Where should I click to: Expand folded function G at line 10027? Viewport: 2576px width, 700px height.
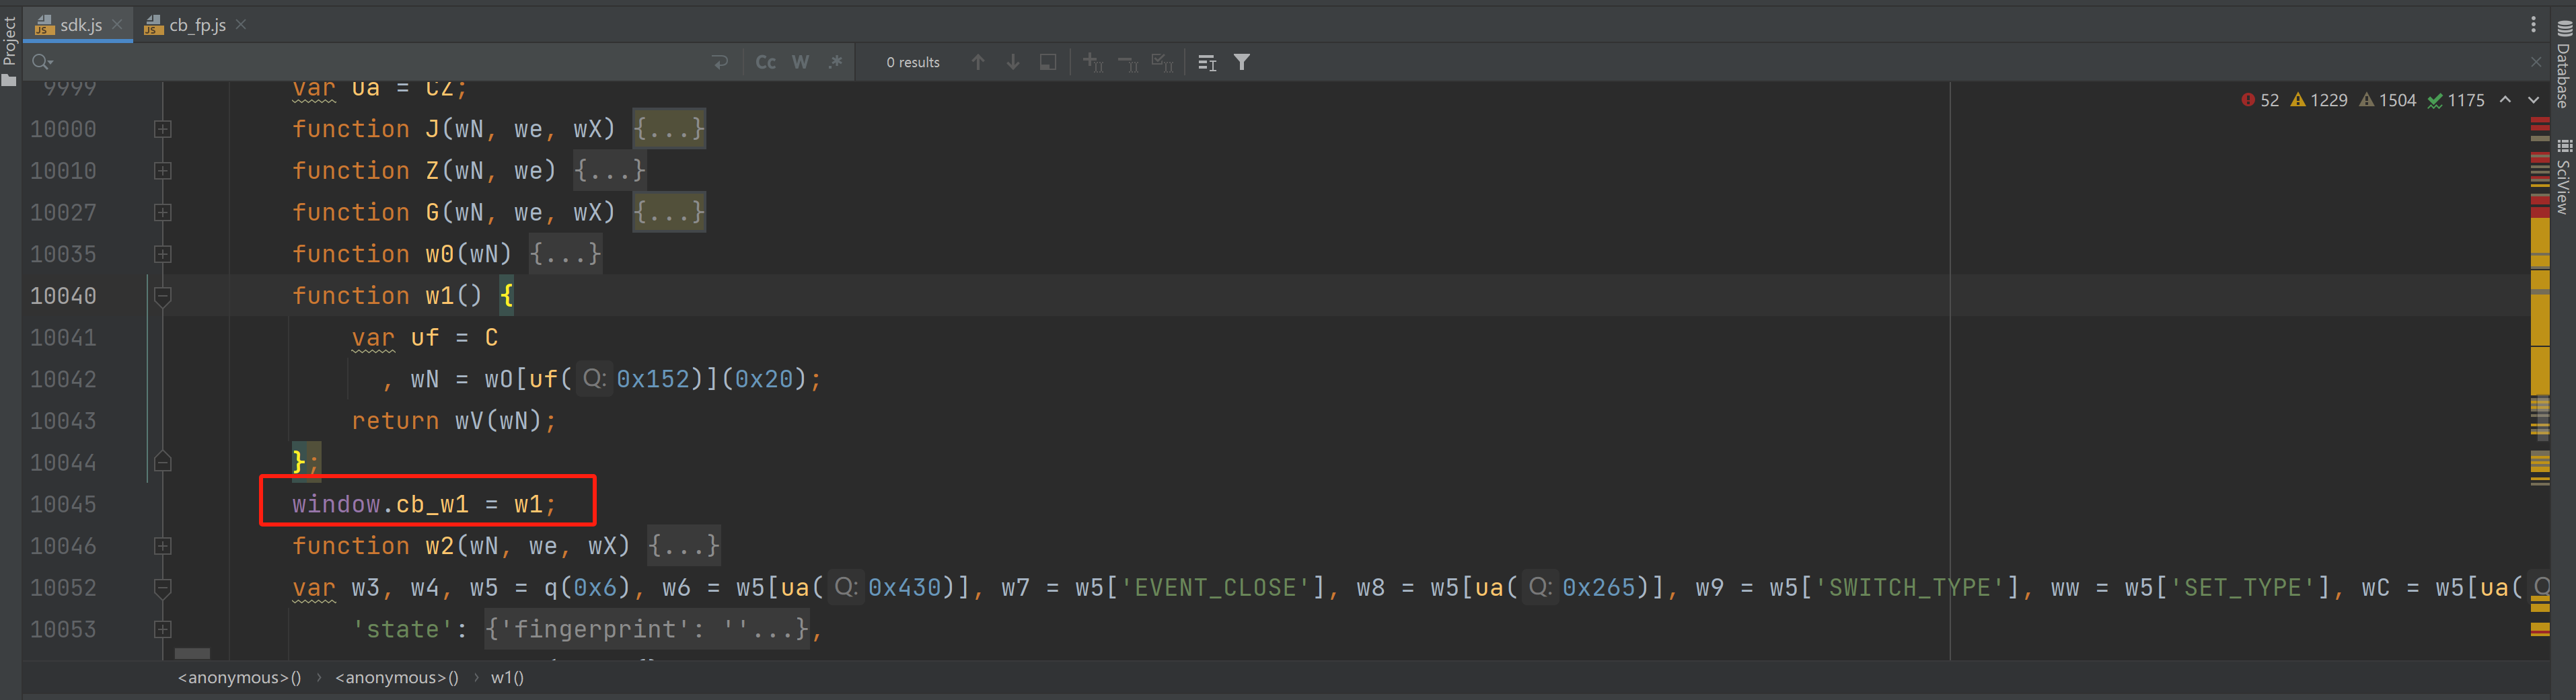click(x=162, y=212)
